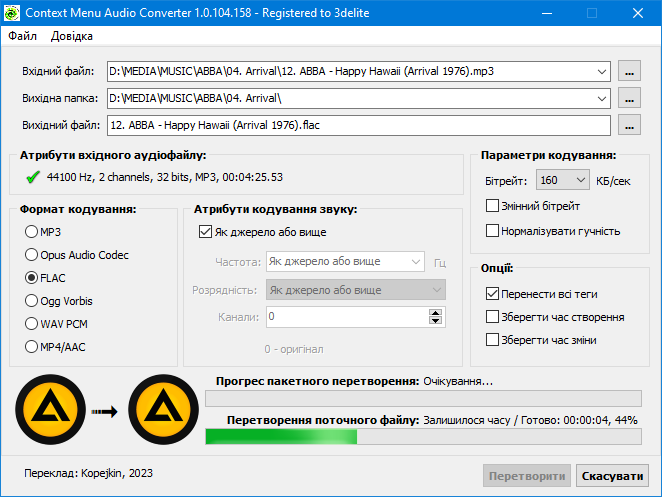Pick the Ogg Vorbis format option
This screenshot has height=497, width=662.
pyautogui.click(x=58, y=301)
